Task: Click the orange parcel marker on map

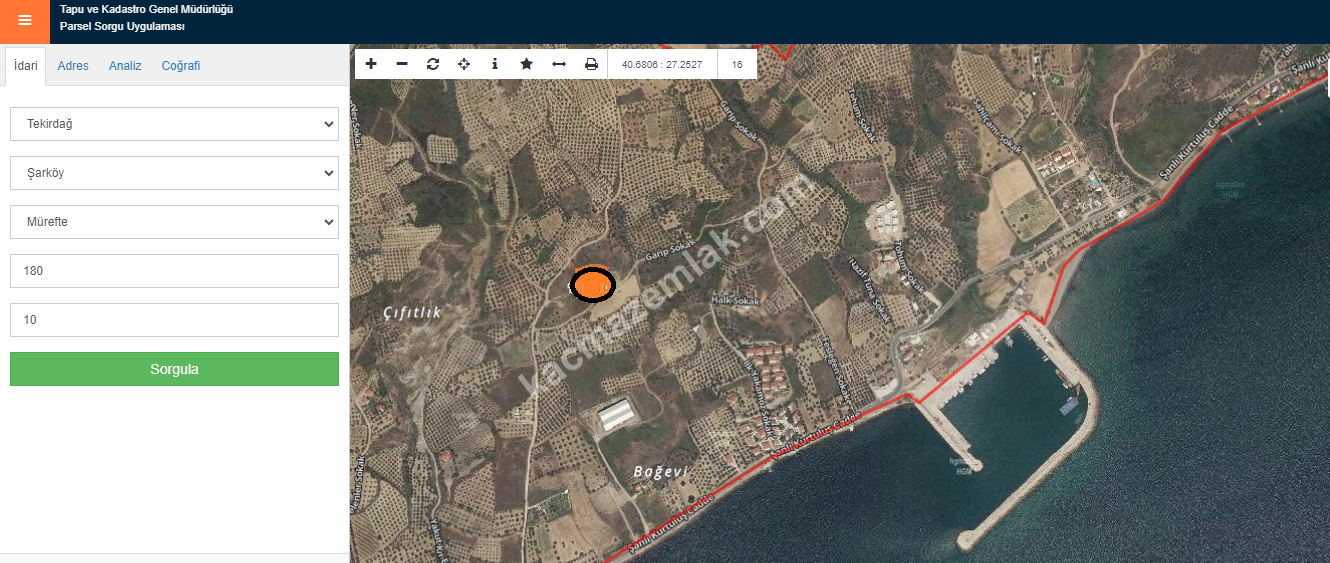Action: tap(591, 285)
